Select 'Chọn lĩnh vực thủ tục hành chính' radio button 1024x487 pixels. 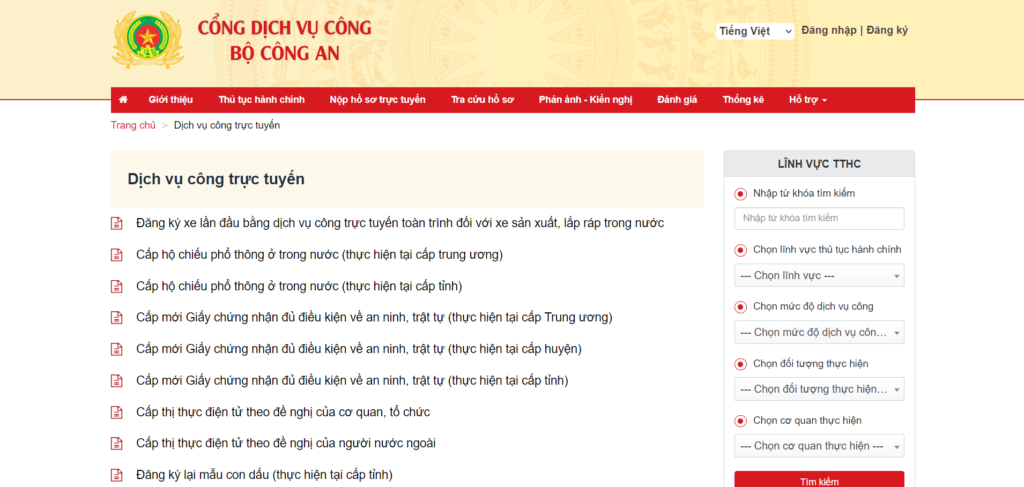pyautogui.click(x=741, y=250)
